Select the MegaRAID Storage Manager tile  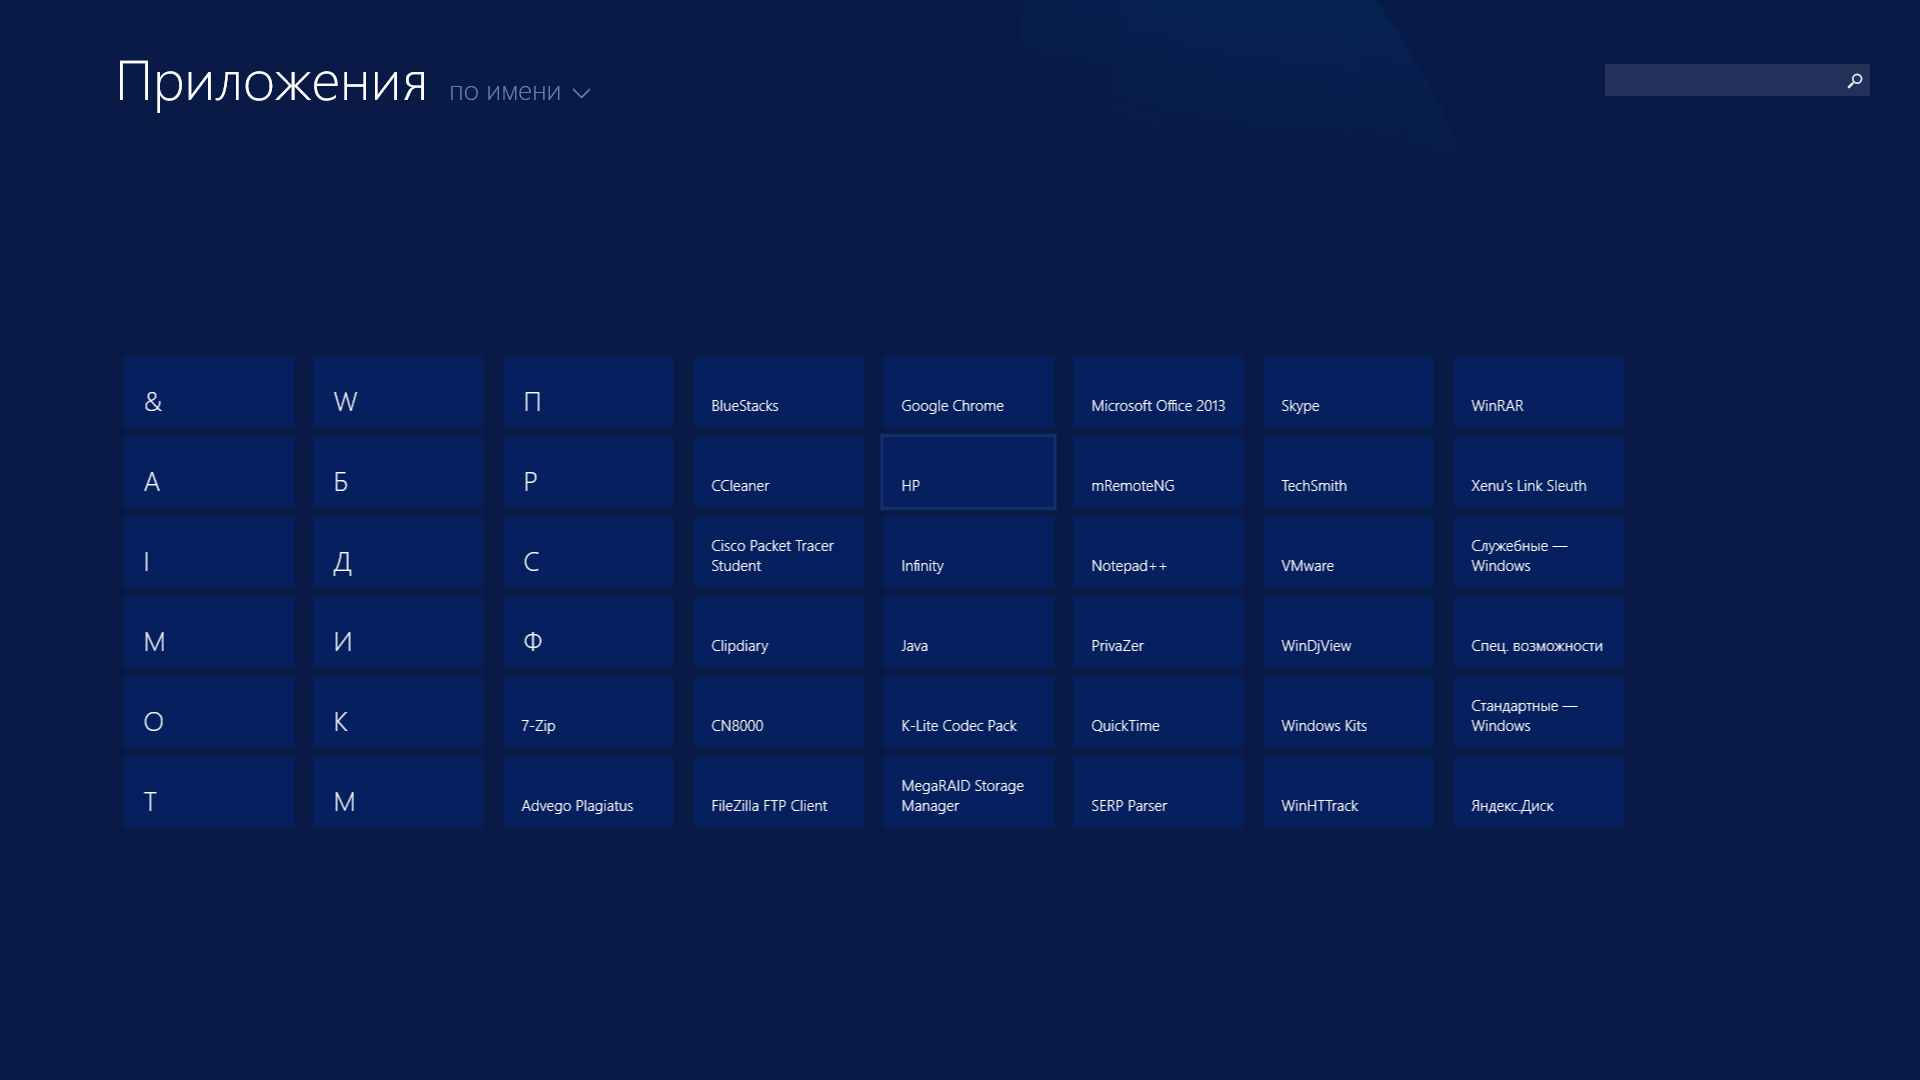(x=968, y=792)
